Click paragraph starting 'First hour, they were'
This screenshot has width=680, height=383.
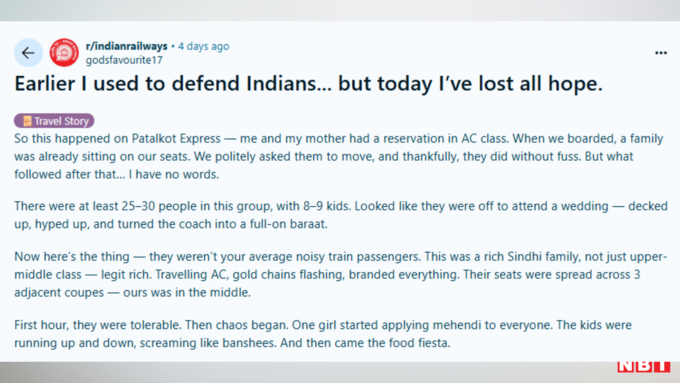[323, 334]
